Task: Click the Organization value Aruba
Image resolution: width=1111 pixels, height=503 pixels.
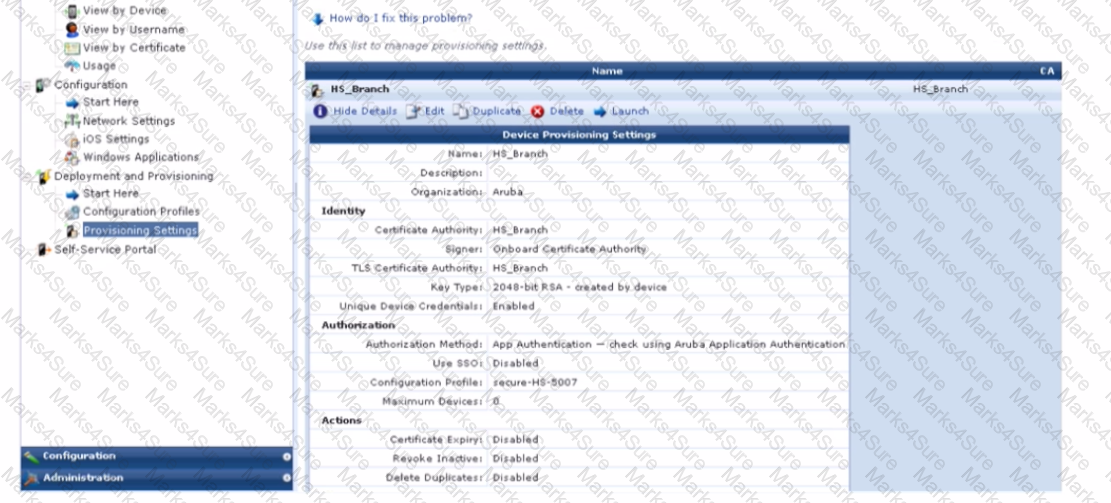Action: point(507,192)
